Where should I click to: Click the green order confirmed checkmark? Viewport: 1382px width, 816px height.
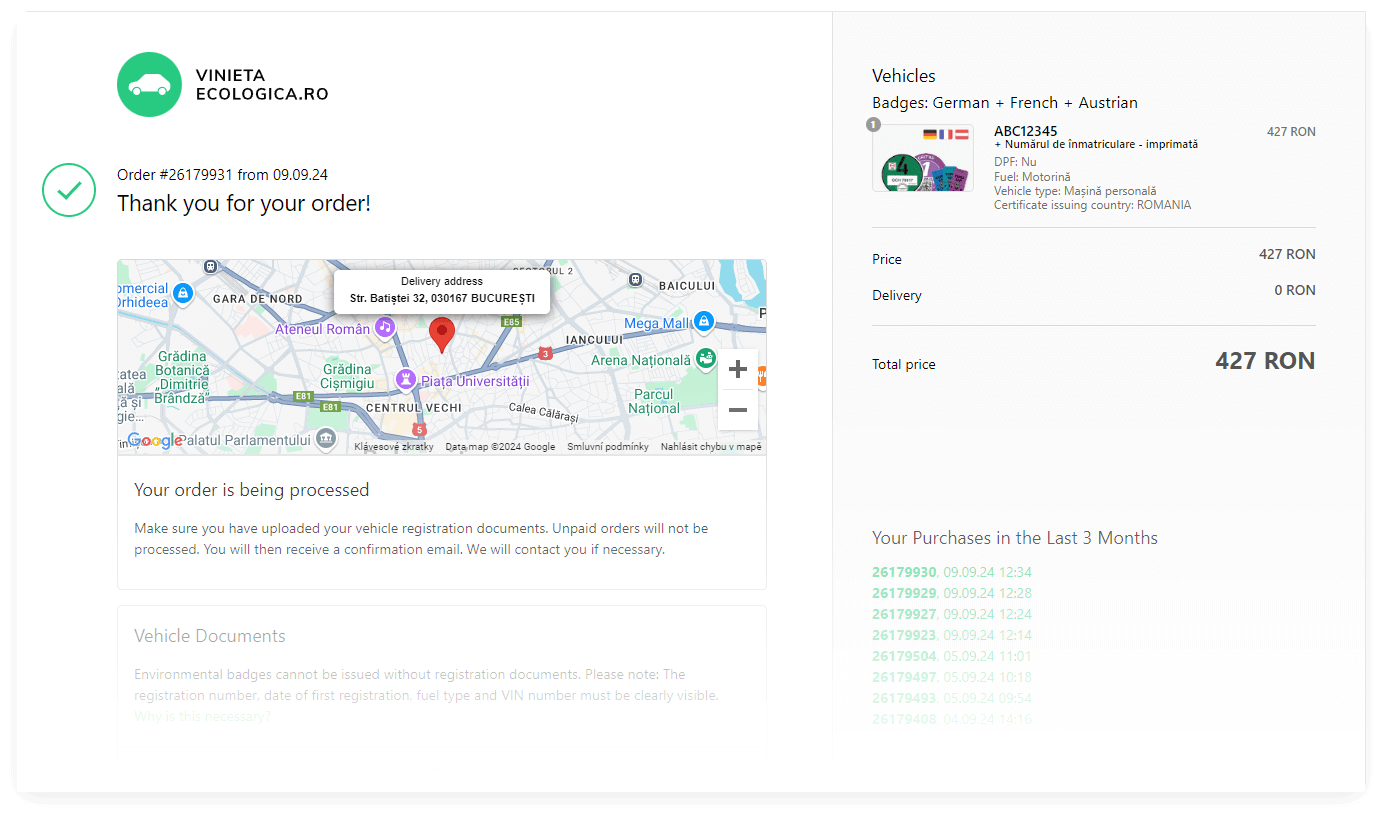coord(68,189)
